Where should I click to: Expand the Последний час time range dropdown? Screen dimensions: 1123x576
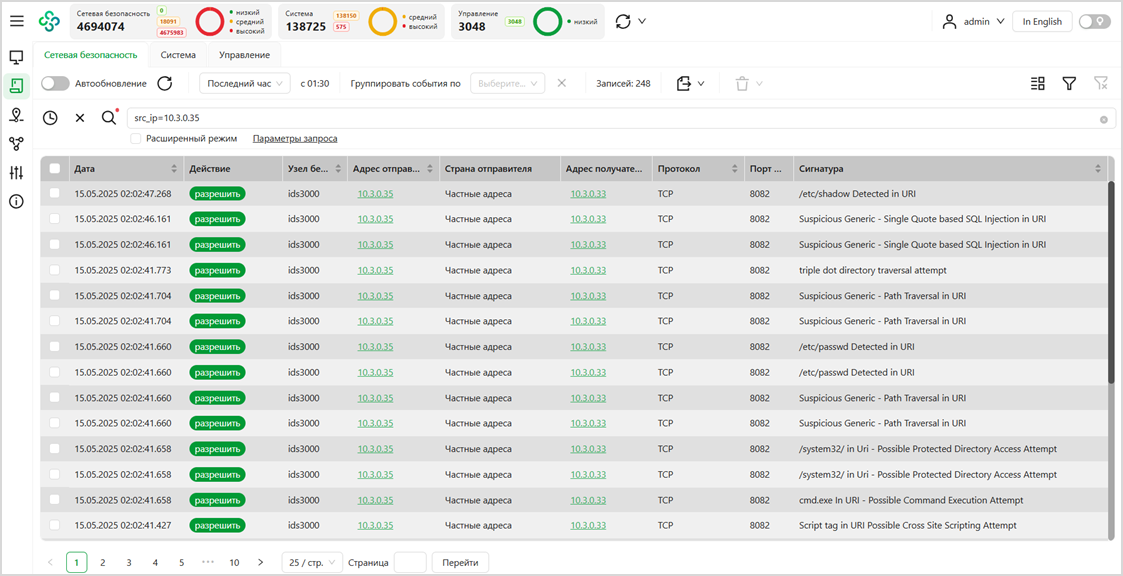[245, 84]
